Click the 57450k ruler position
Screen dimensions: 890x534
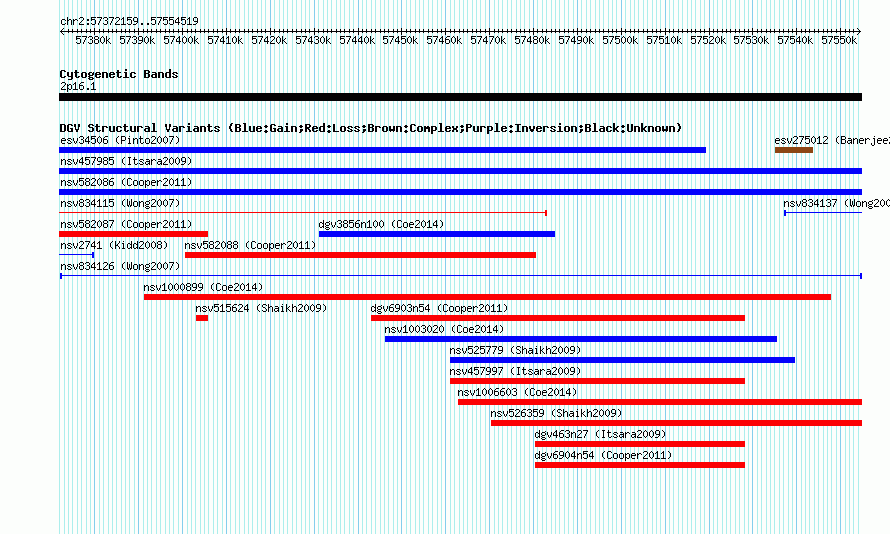click(x=400, y=40)
